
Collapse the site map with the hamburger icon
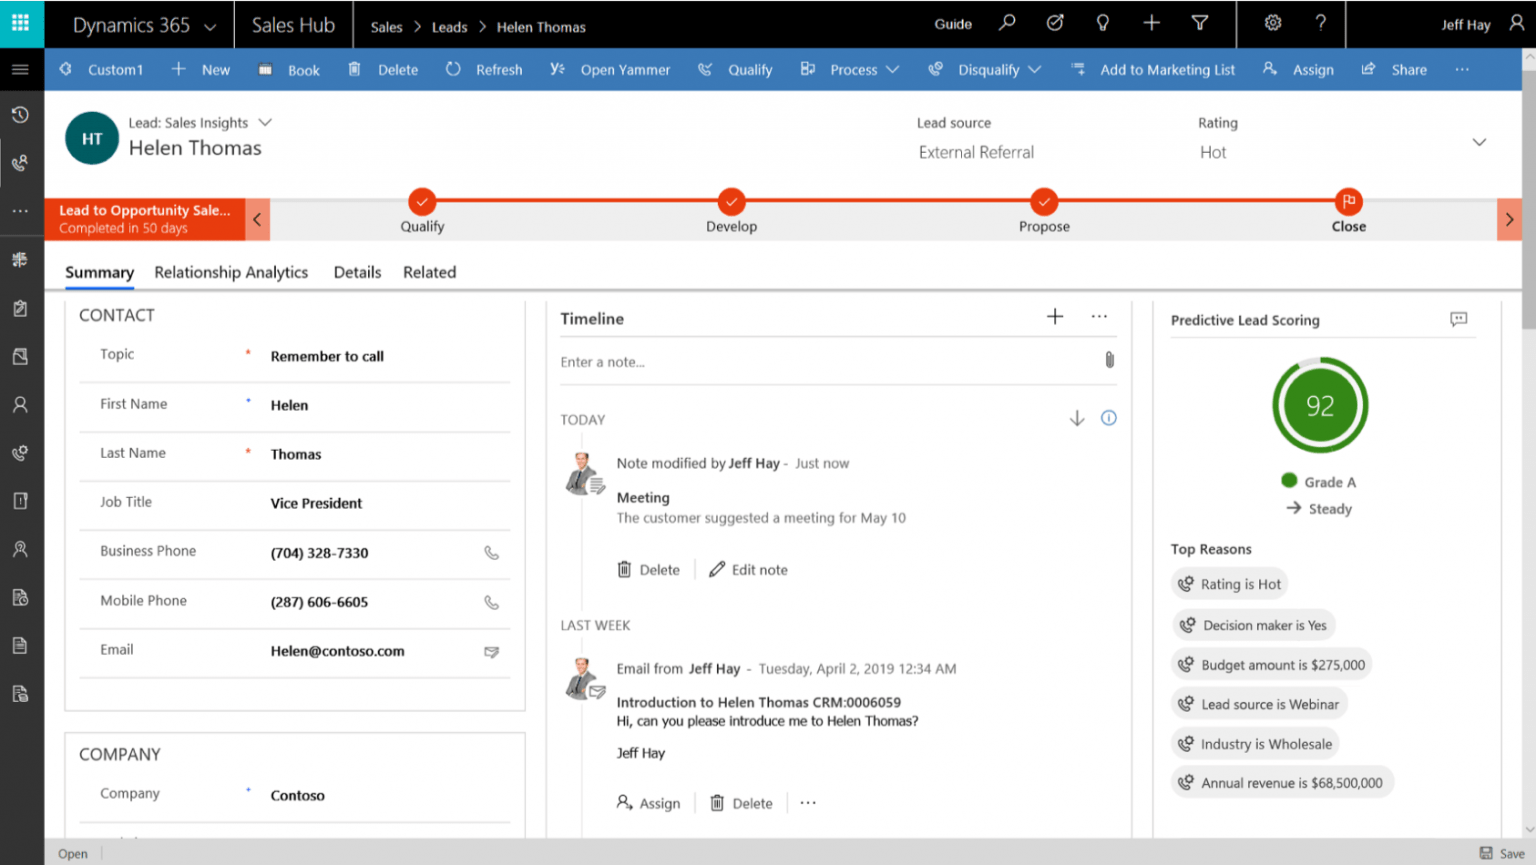[x=21, y=69]
